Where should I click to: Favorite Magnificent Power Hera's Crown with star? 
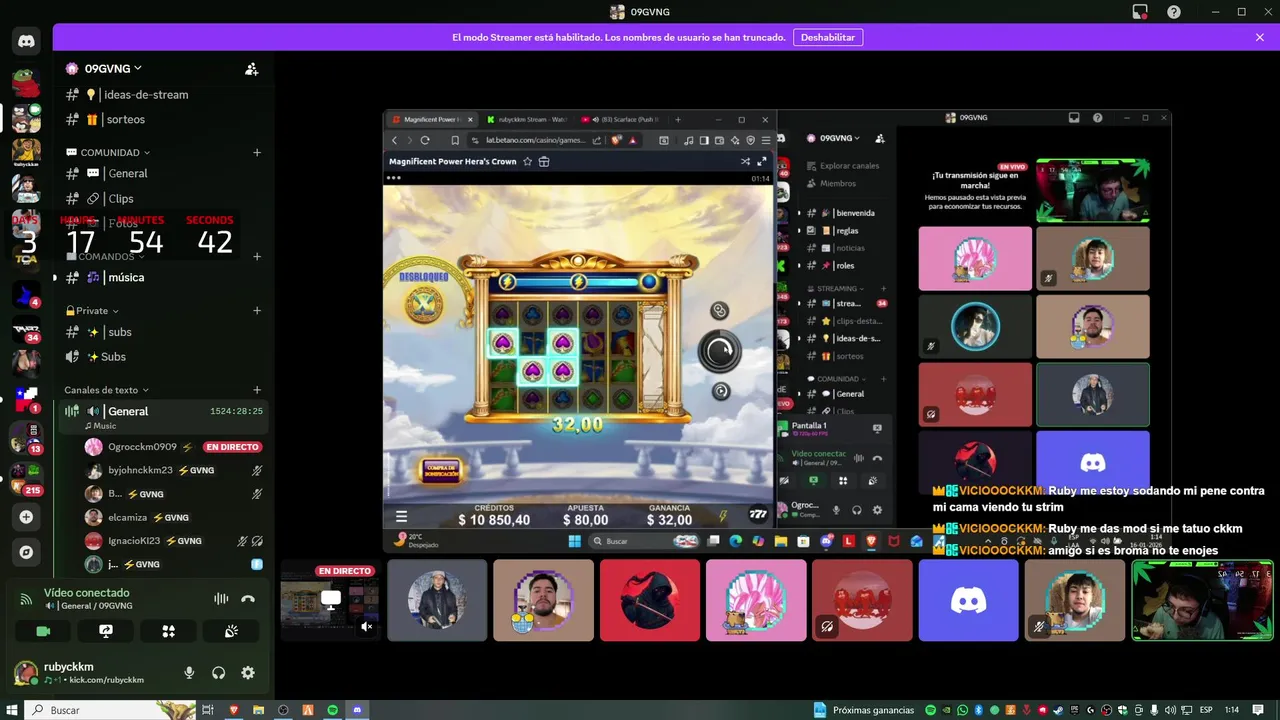pyautogui.click(x=529, y=161)
